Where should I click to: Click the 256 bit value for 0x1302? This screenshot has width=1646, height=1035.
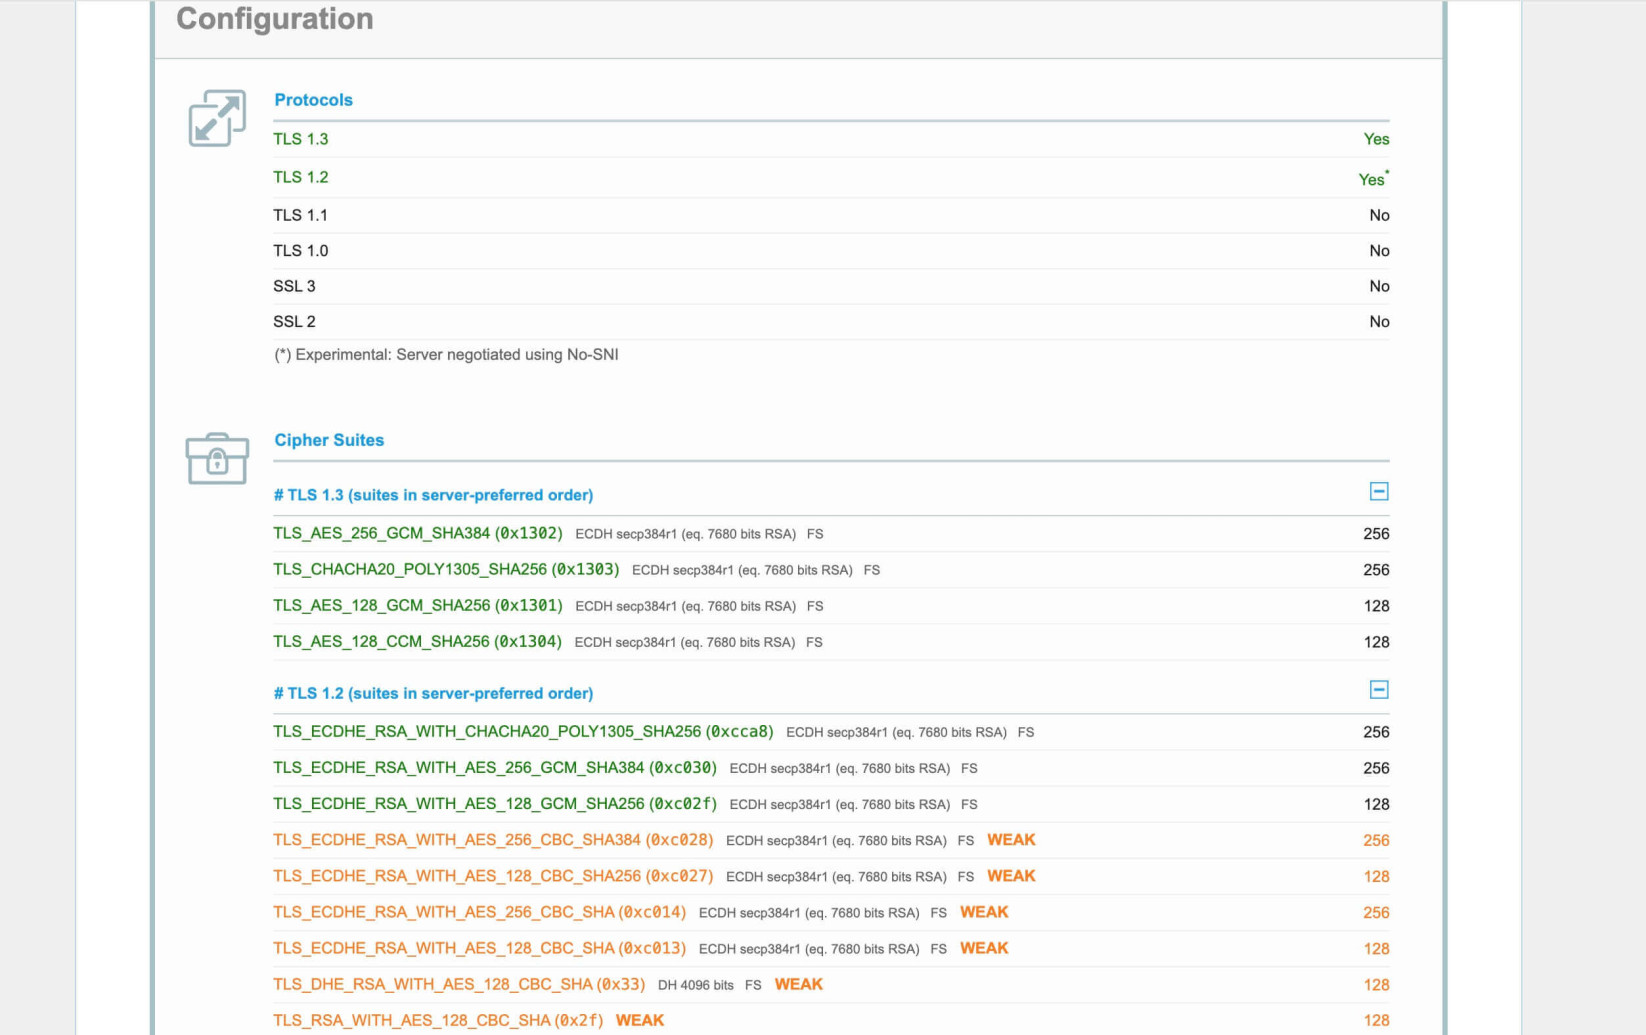point(1376,534)
